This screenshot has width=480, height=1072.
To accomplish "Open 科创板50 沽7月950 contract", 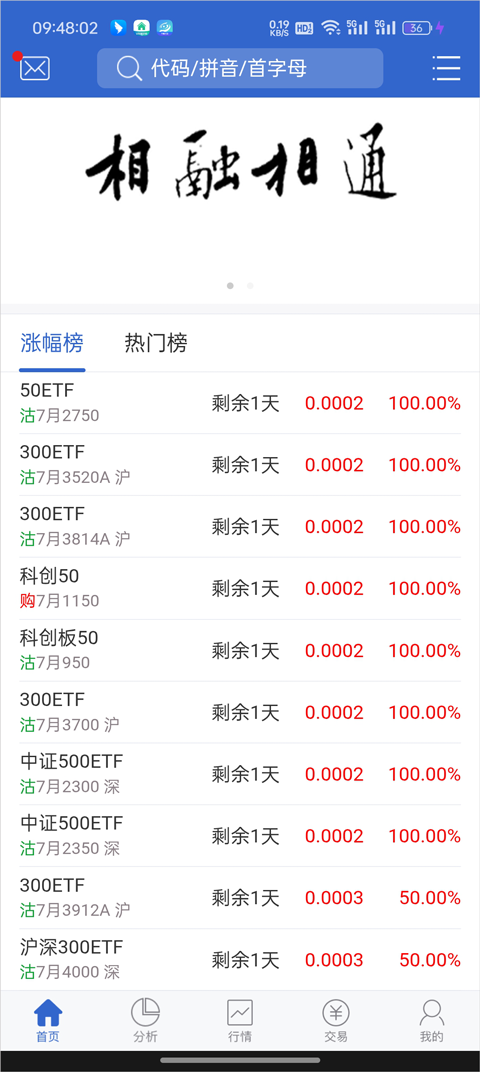I will 240,650.
